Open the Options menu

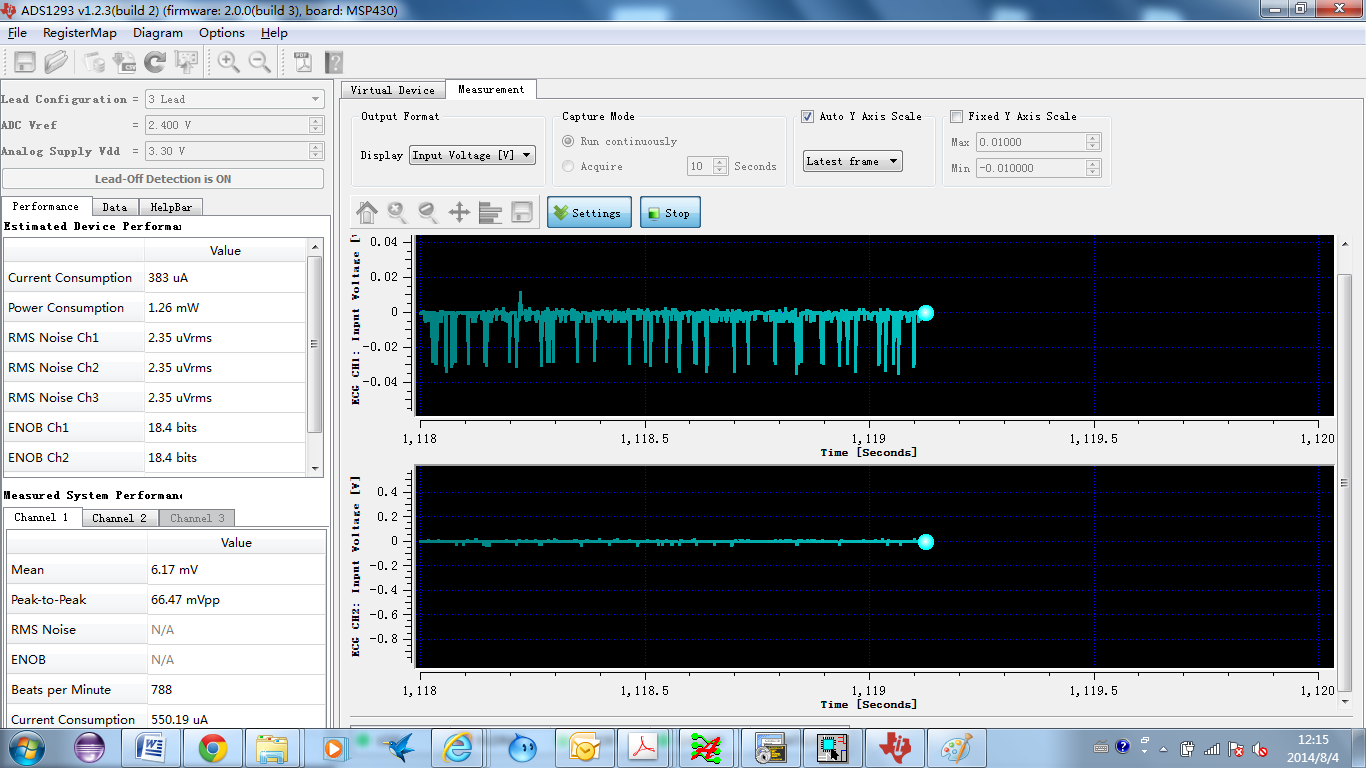pos(222,33)
